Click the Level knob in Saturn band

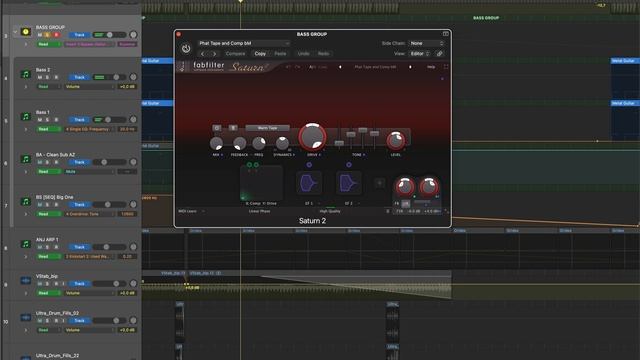396,141
